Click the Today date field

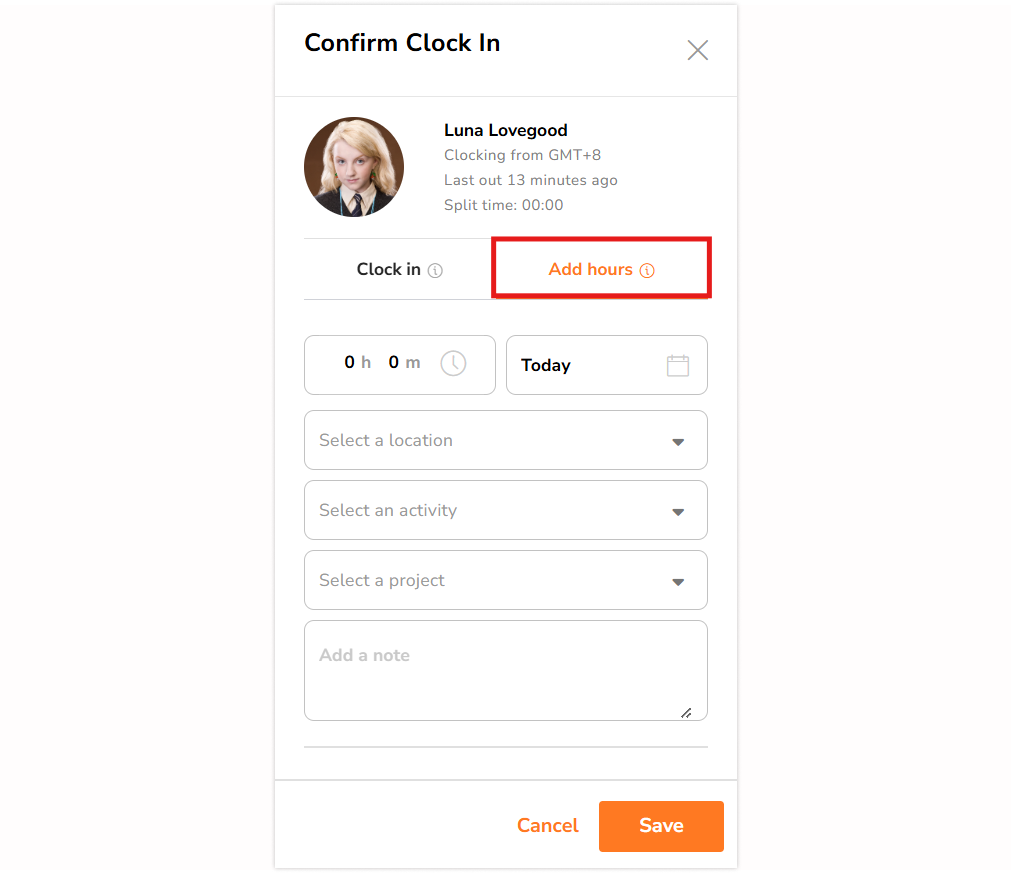coord(607,365)
